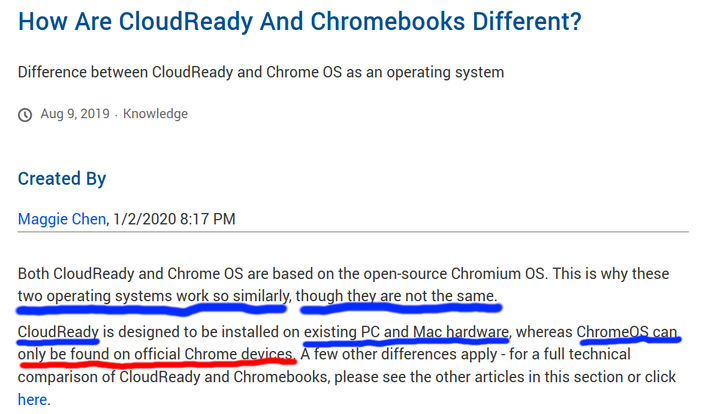The height and width of the screenshot is (414, 720).
Task: Click 'existing PC and Mac hardware' phrase
Action: (x=406, y=332)
